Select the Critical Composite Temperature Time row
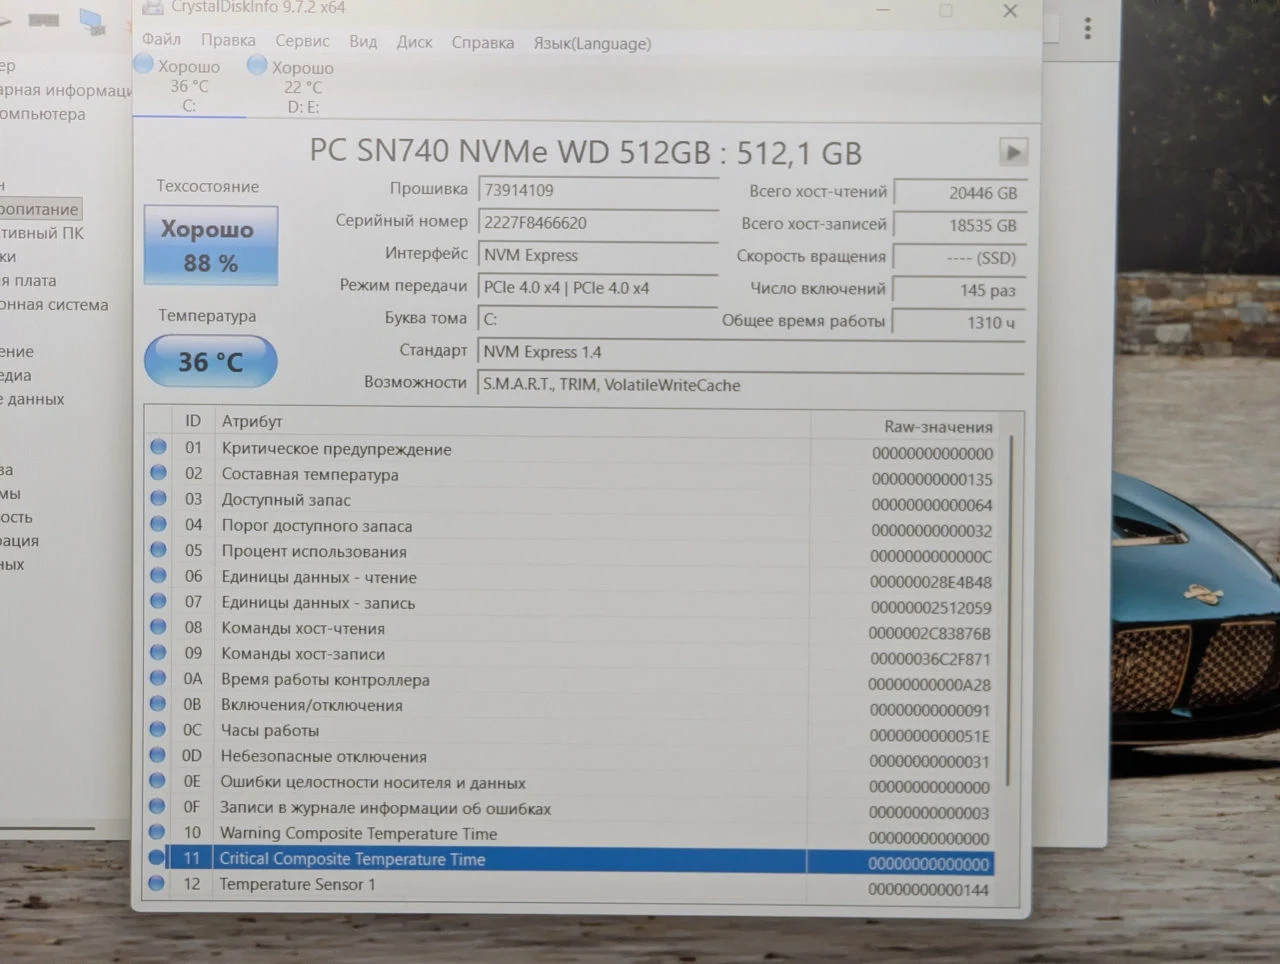This screenshot has width=1280, height=964. coord(570,860)
